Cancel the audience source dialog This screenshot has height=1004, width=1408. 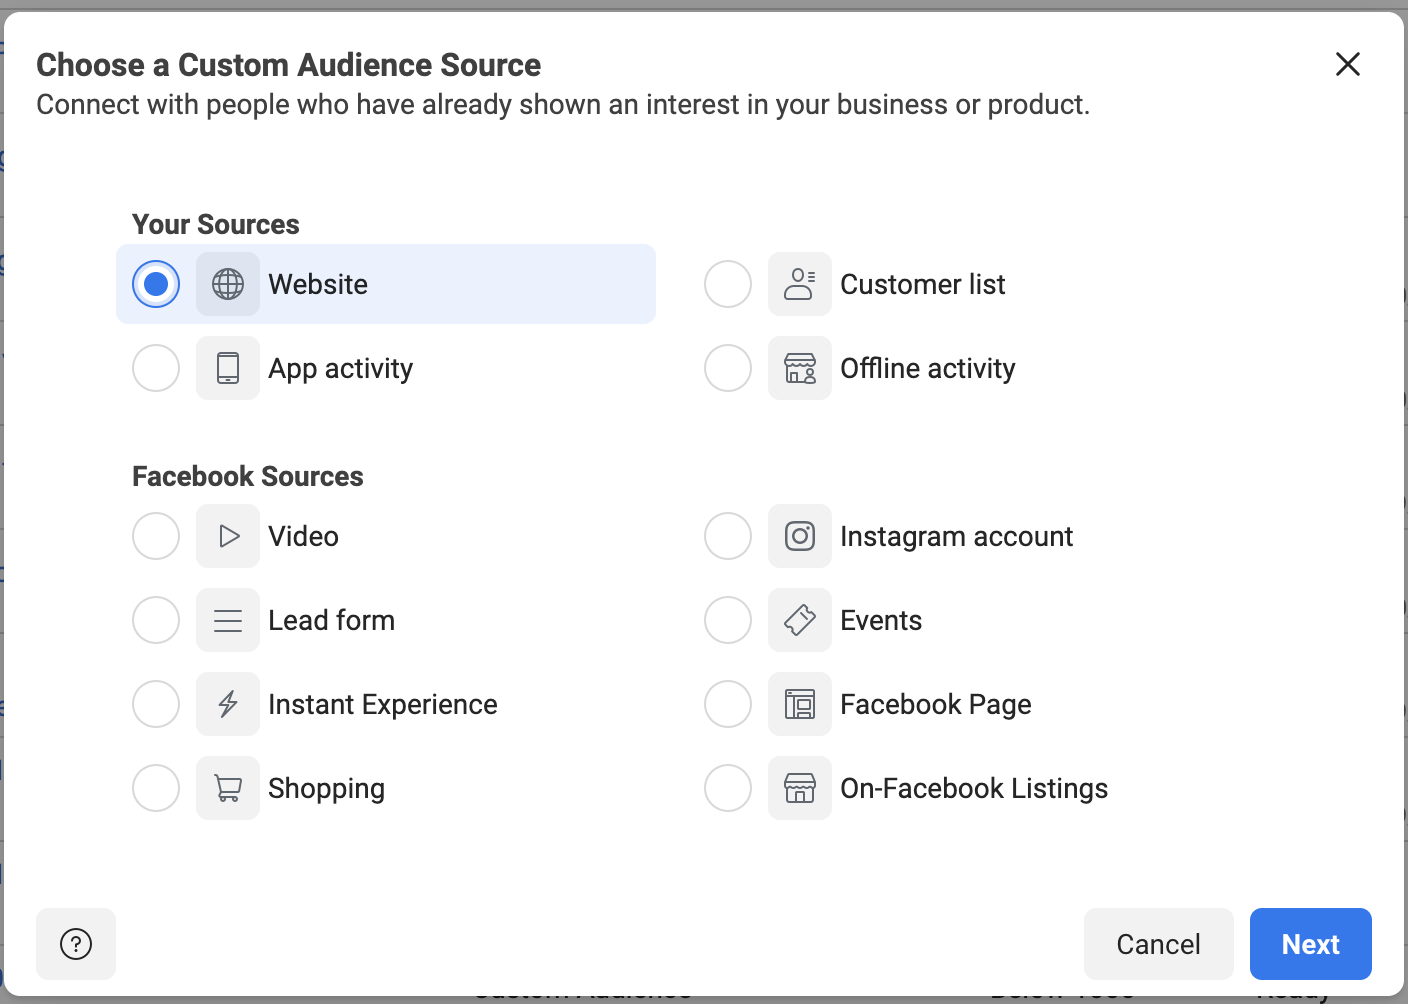click(x=1159, y=944)
